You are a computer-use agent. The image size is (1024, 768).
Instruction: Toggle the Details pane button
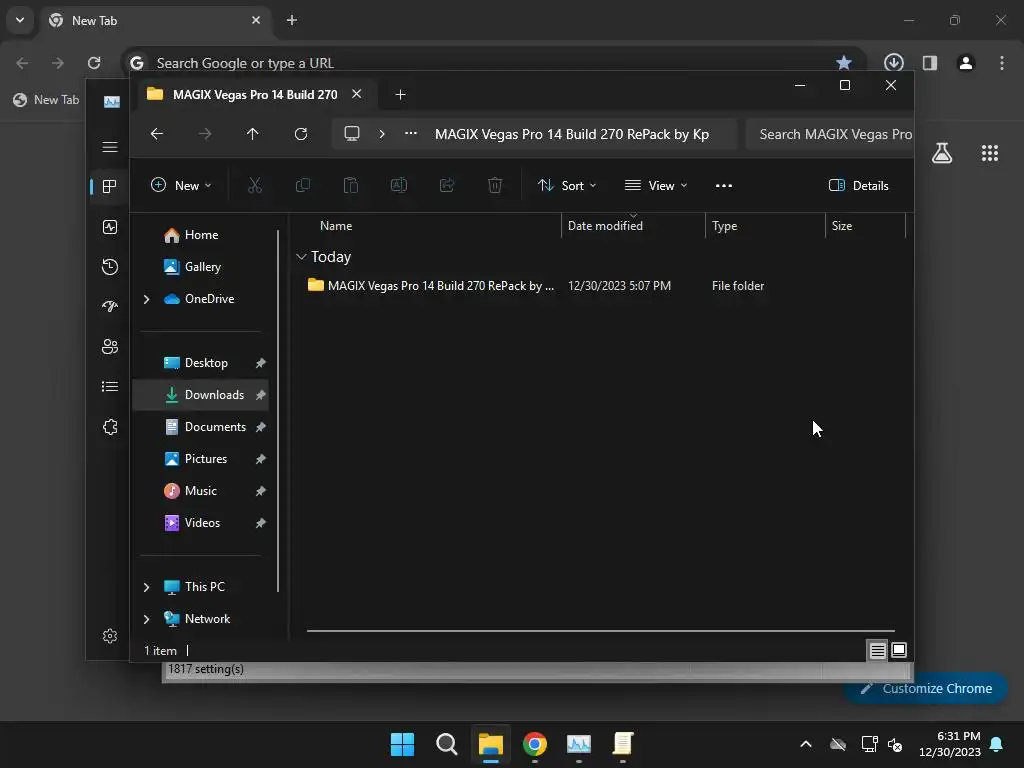click(x=859, y=185)
